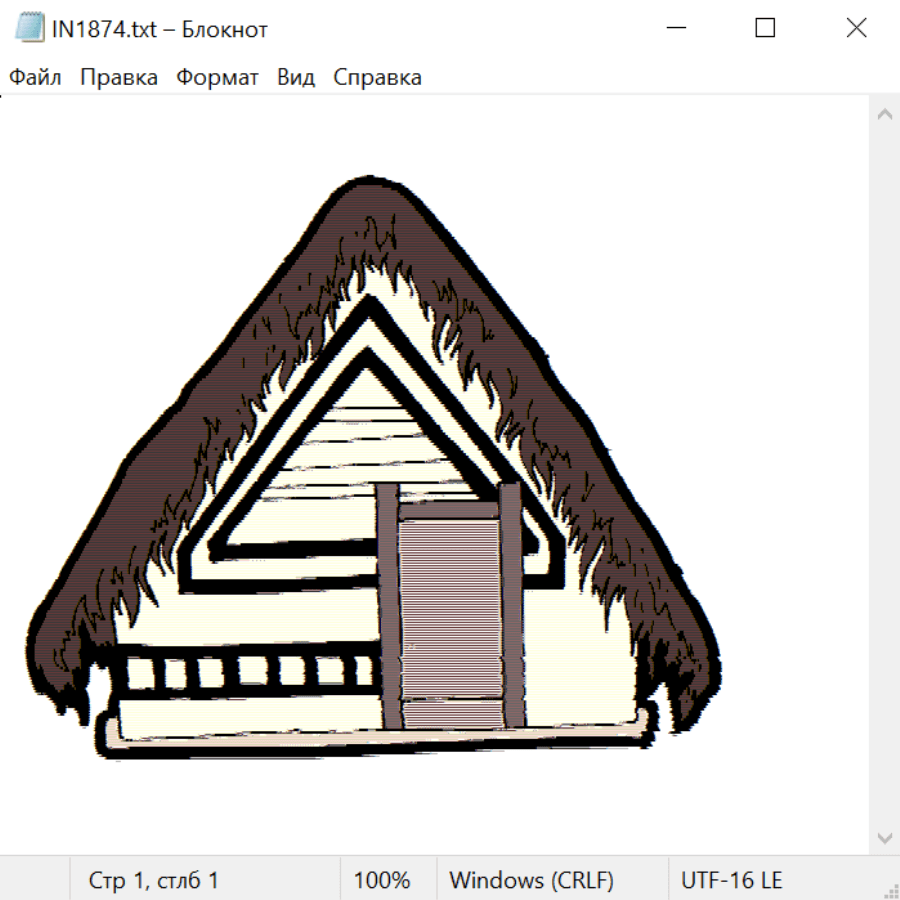Image resolution: width=900 pixels, height=900 pixels.
Task: Click the Notepad icon in the title bar
Action: click(30, 29)
